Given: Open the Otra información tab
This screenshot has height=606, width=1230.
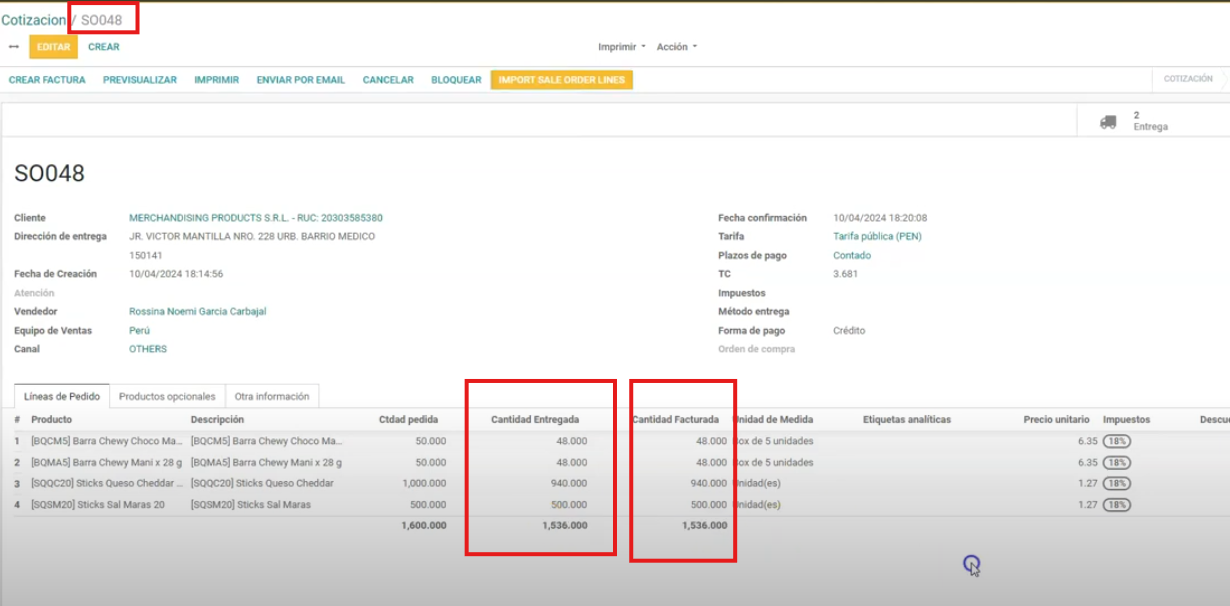Looking at the screenshot, I should click(x=272, y=397).
